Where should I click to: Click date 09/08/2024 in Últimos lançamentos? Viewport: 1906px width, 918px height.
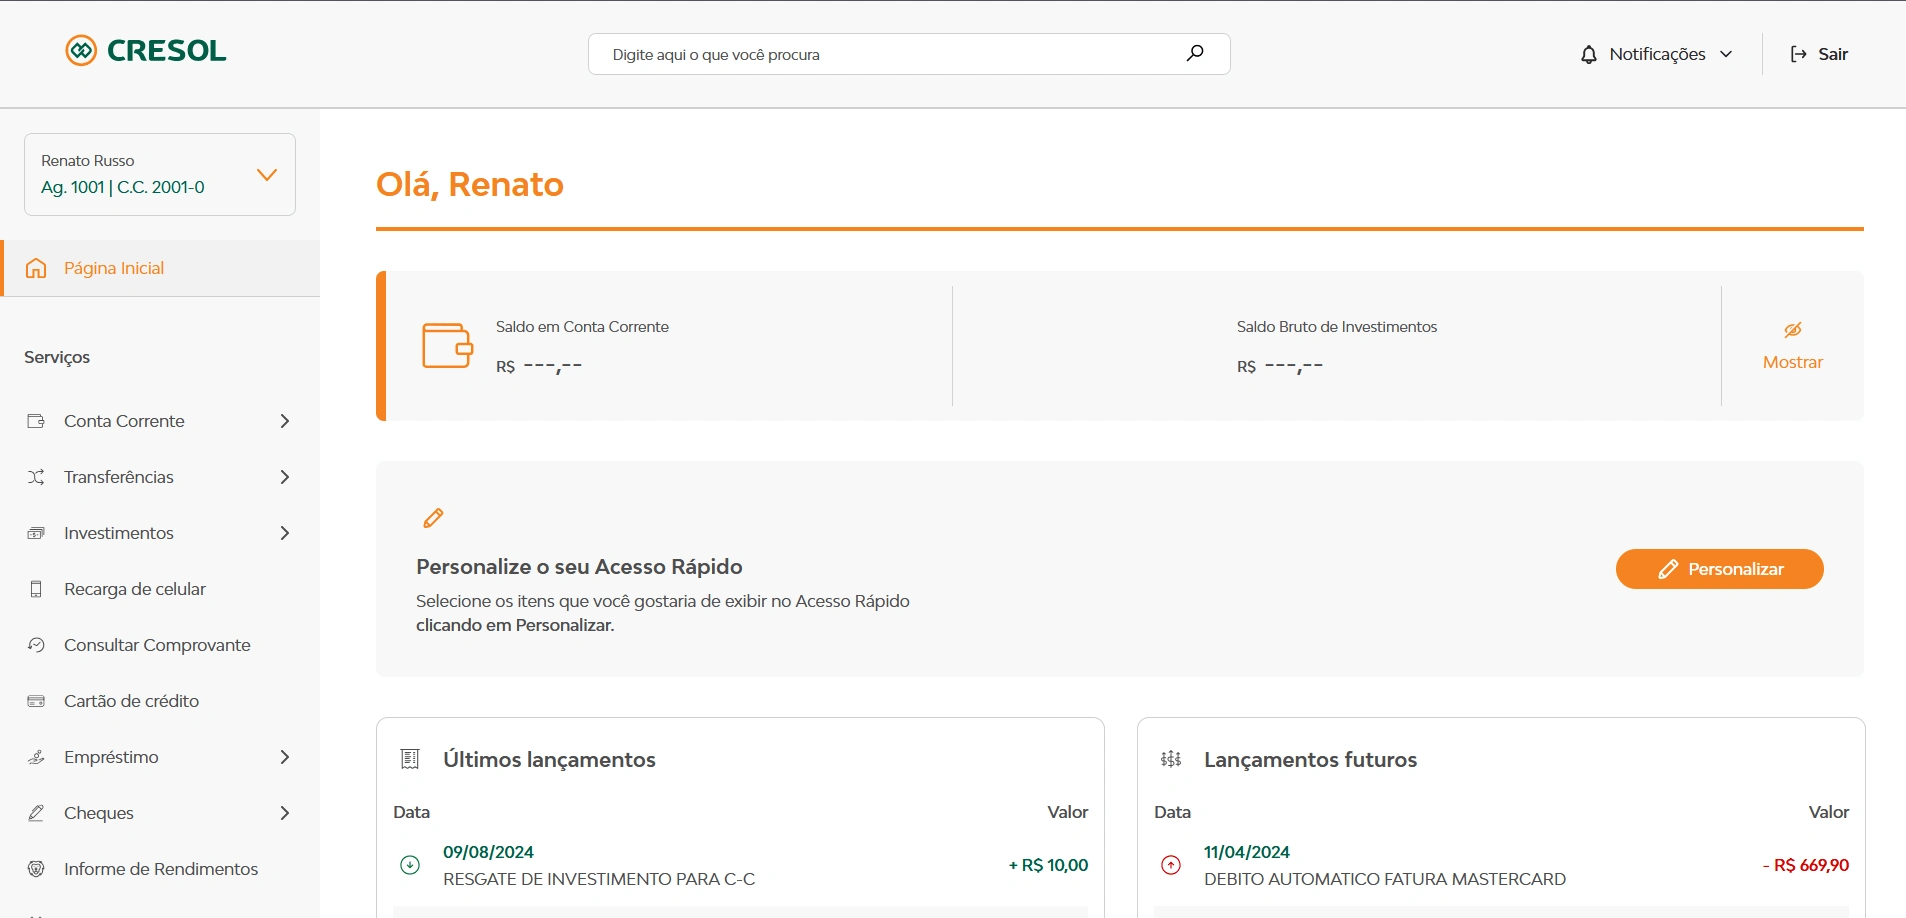coord(488,852)
